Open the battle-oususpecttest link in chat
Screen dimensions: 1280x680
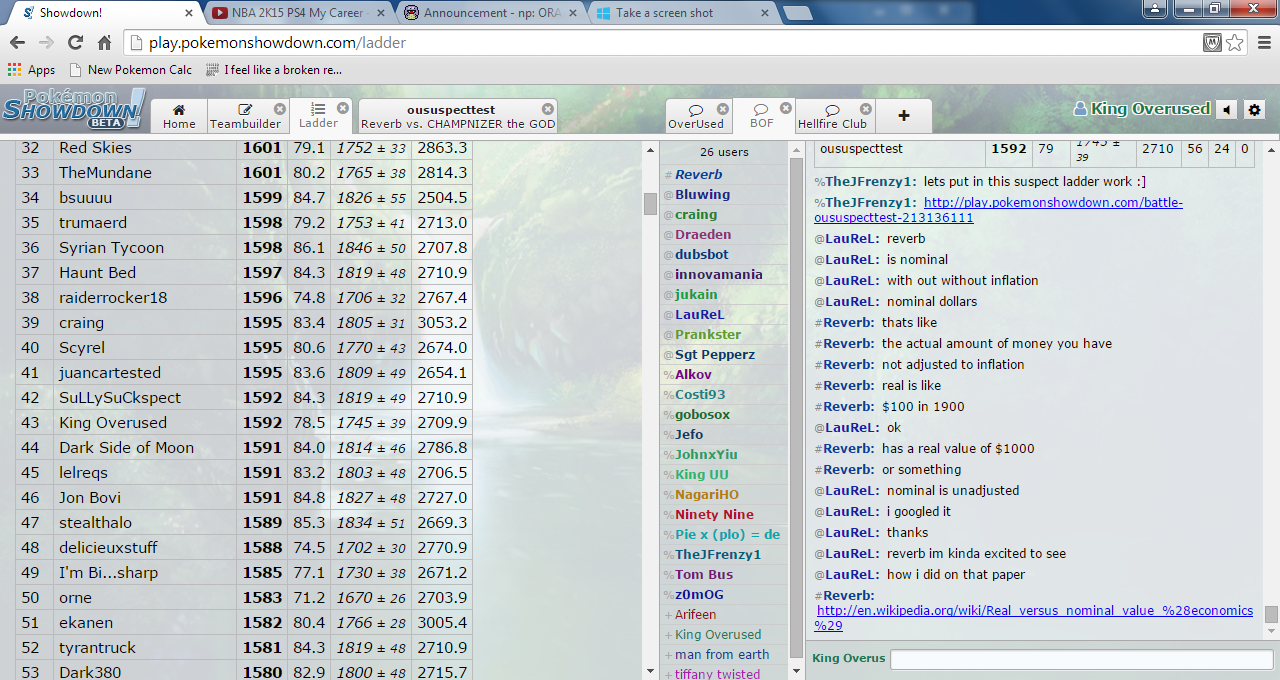click(1052, 203)
